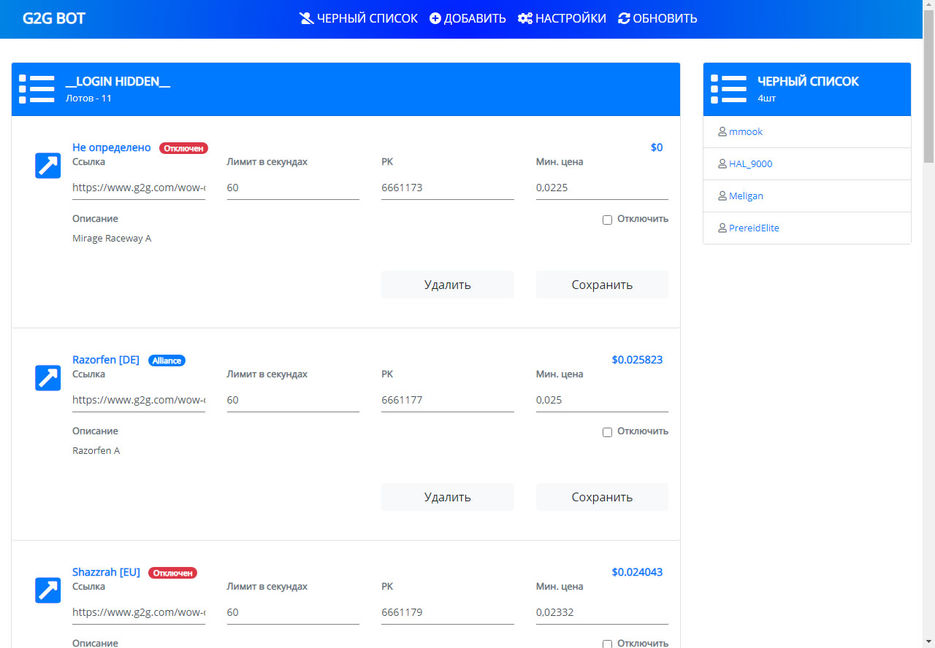Viewport: 935px width, 648px height.
Task: Click the Mirage Raceway A description text
Action: pyautogui.click(x=112, y=238)
